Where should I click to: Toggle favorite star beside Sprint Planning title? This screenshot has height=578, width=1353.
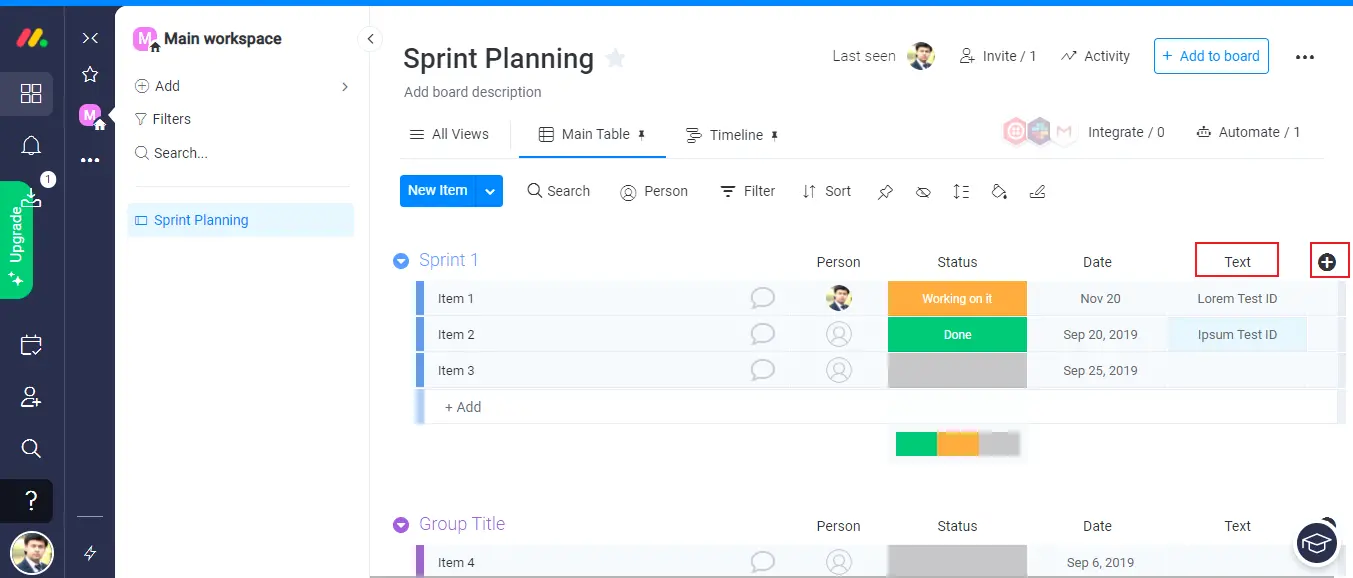click(616, 59)
